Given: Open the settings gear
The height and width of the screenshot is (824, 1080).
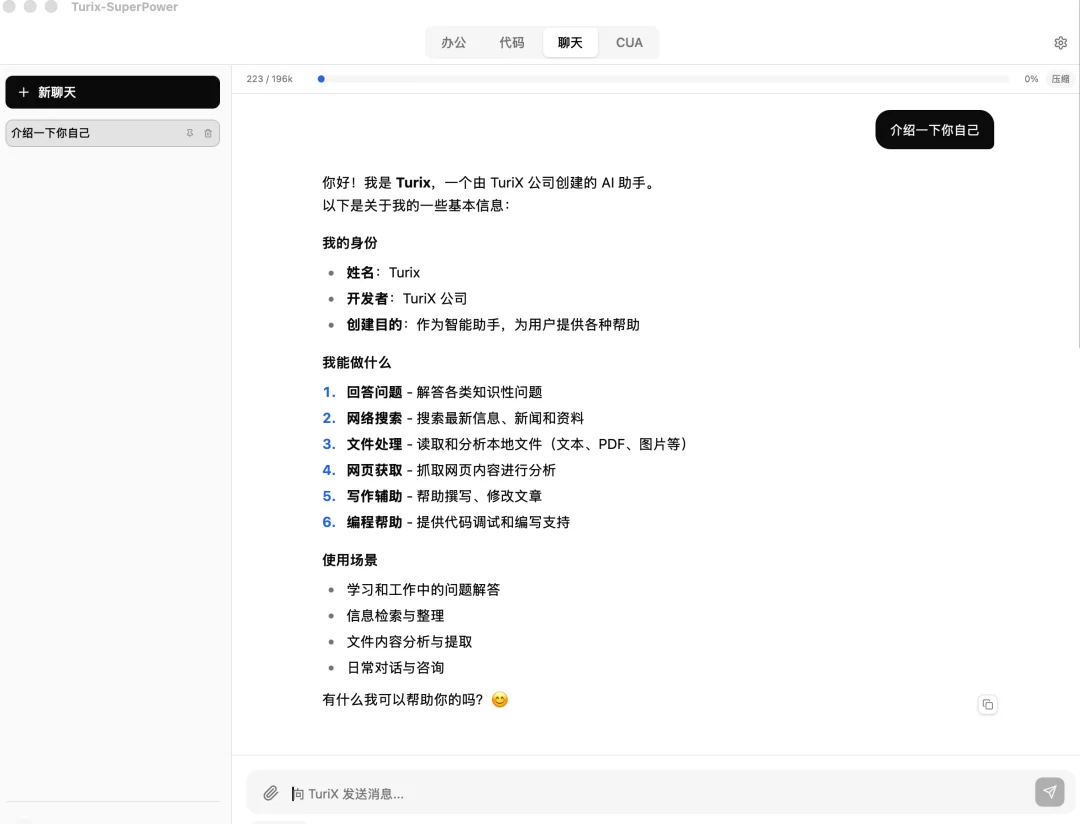Looking at the screenshot, I should pyautogui.click(x=1060, y=42).
